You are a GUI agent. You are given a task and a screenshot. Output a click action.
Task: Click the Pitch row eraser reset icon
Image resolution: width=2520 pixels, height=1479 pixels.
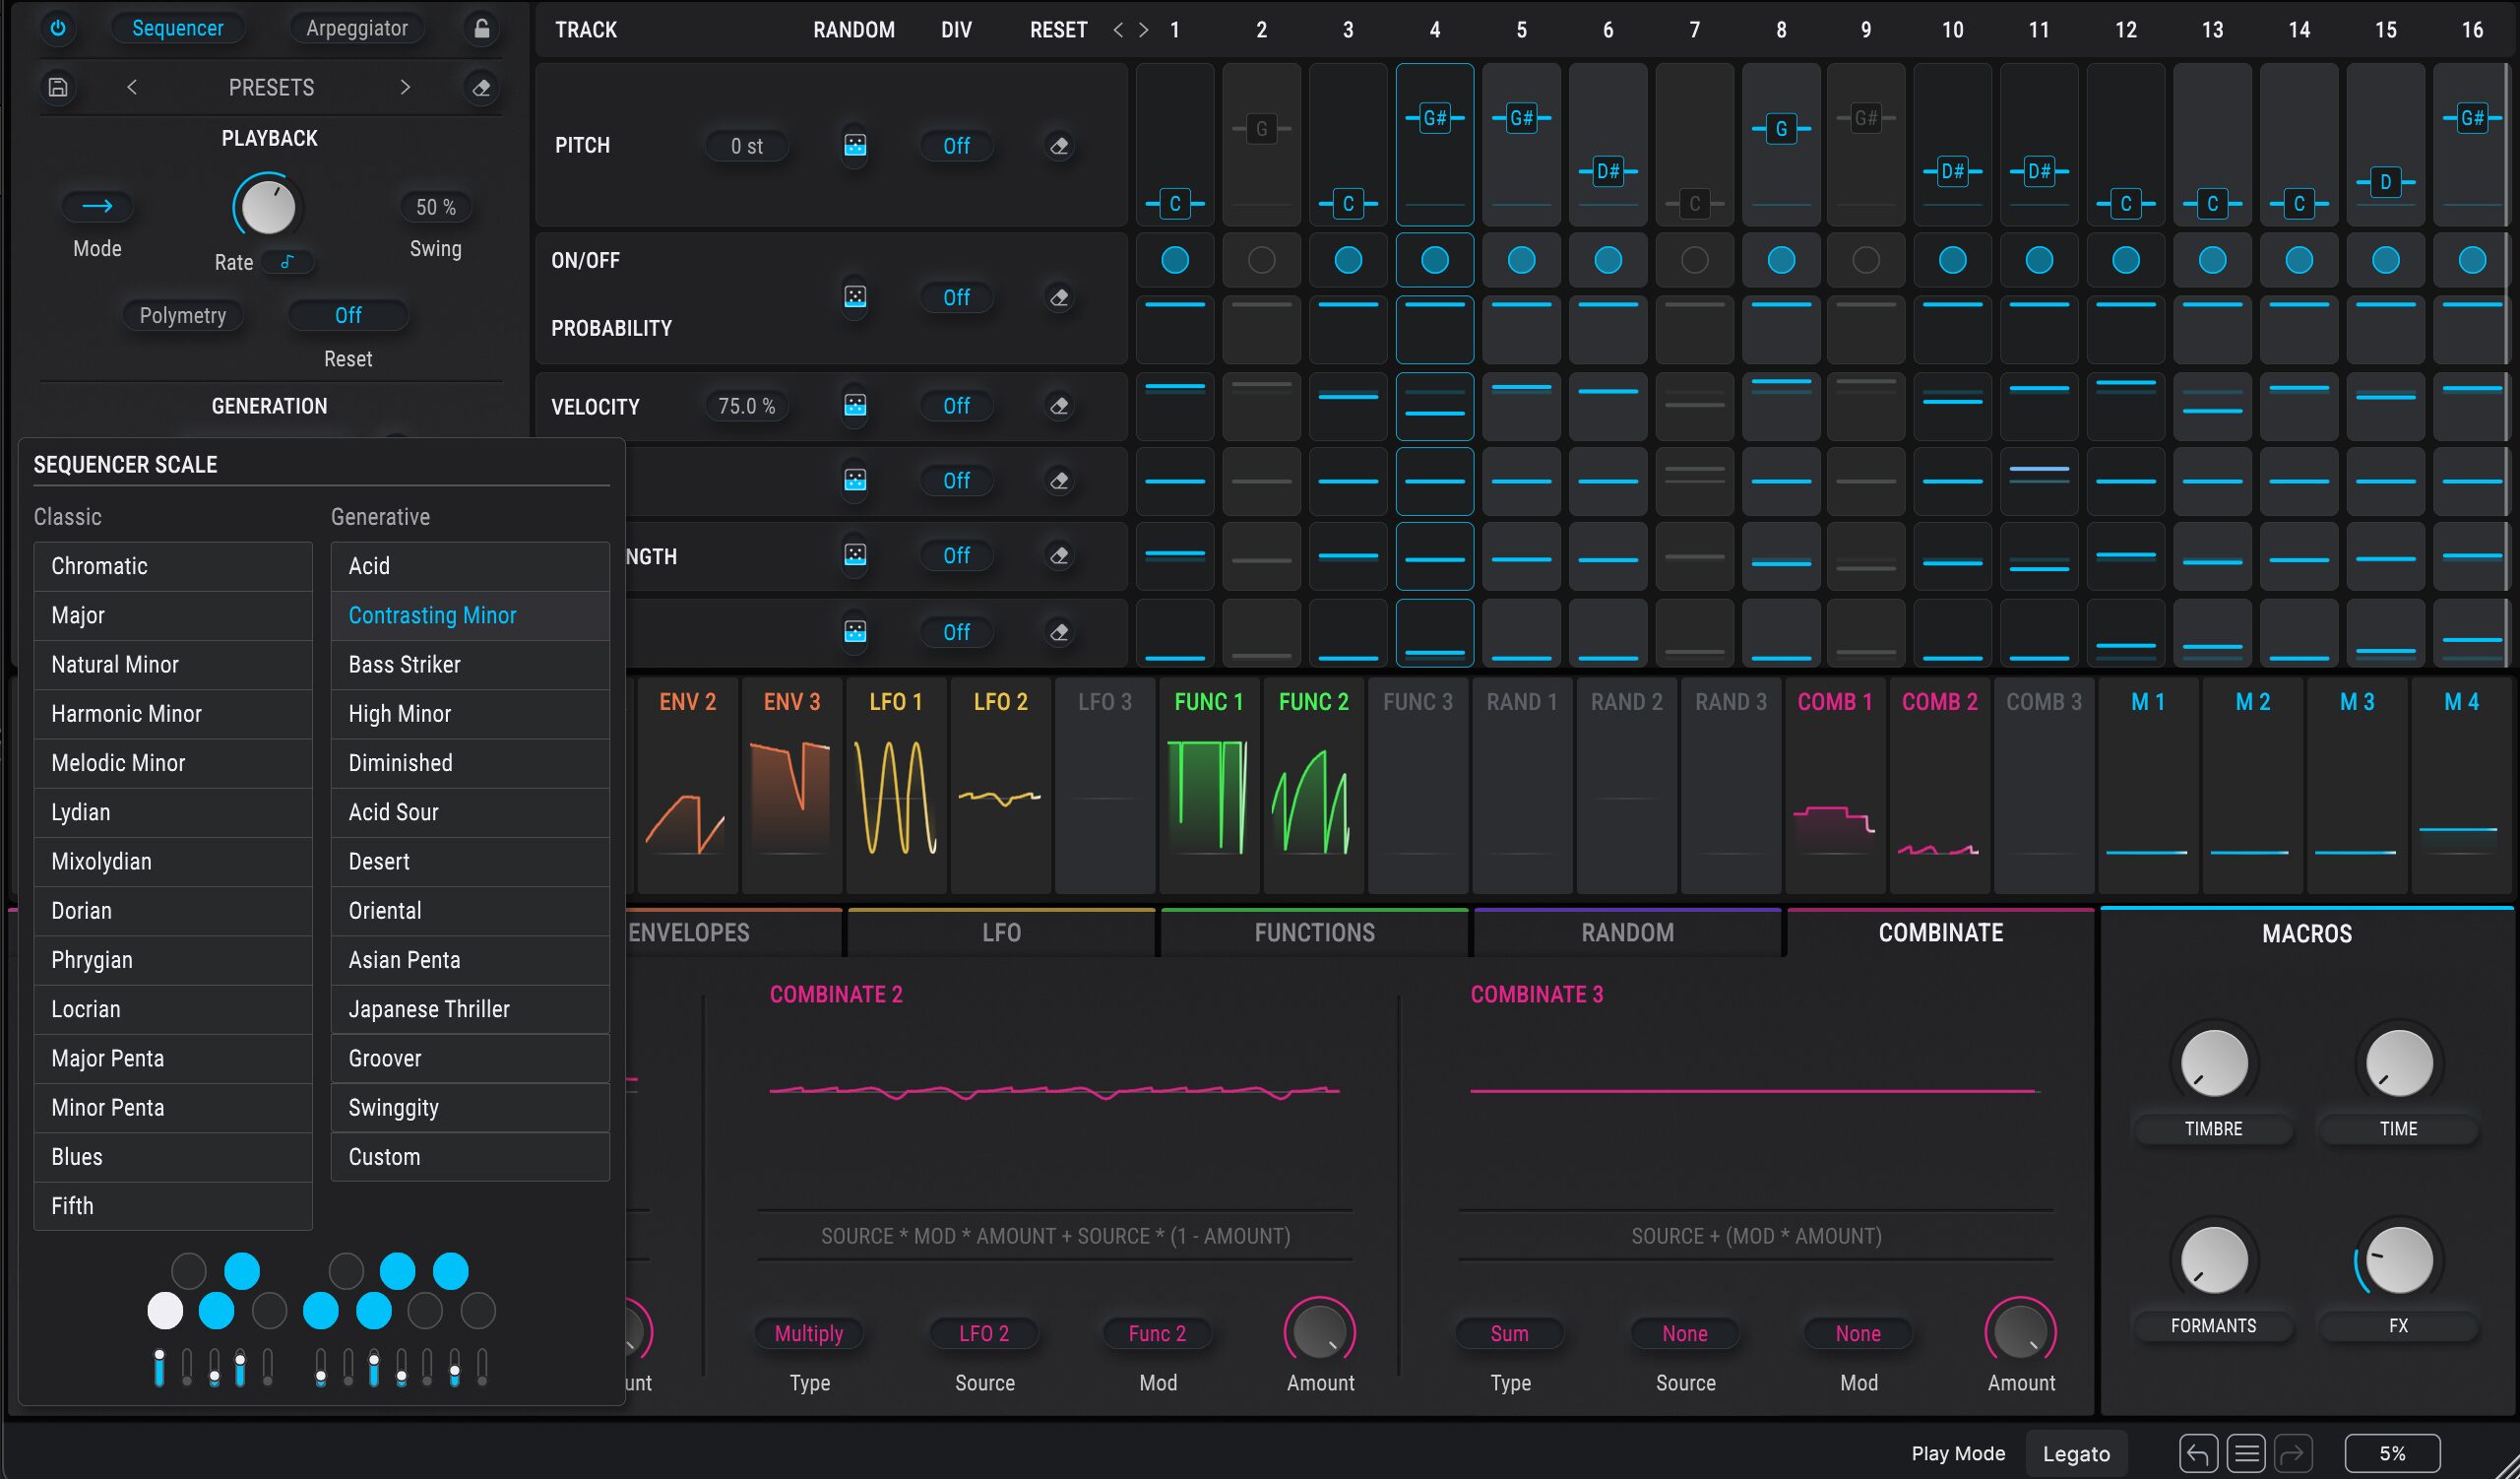pos(1059,146)
